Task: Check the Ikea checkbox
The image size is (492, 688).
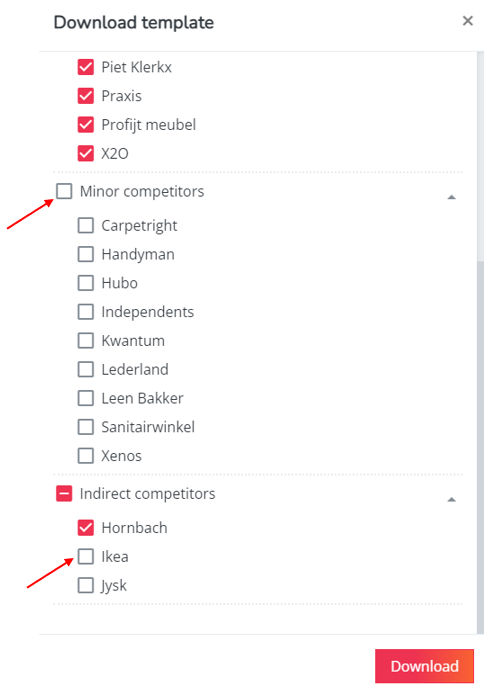Action: click(x=86, y=556)
